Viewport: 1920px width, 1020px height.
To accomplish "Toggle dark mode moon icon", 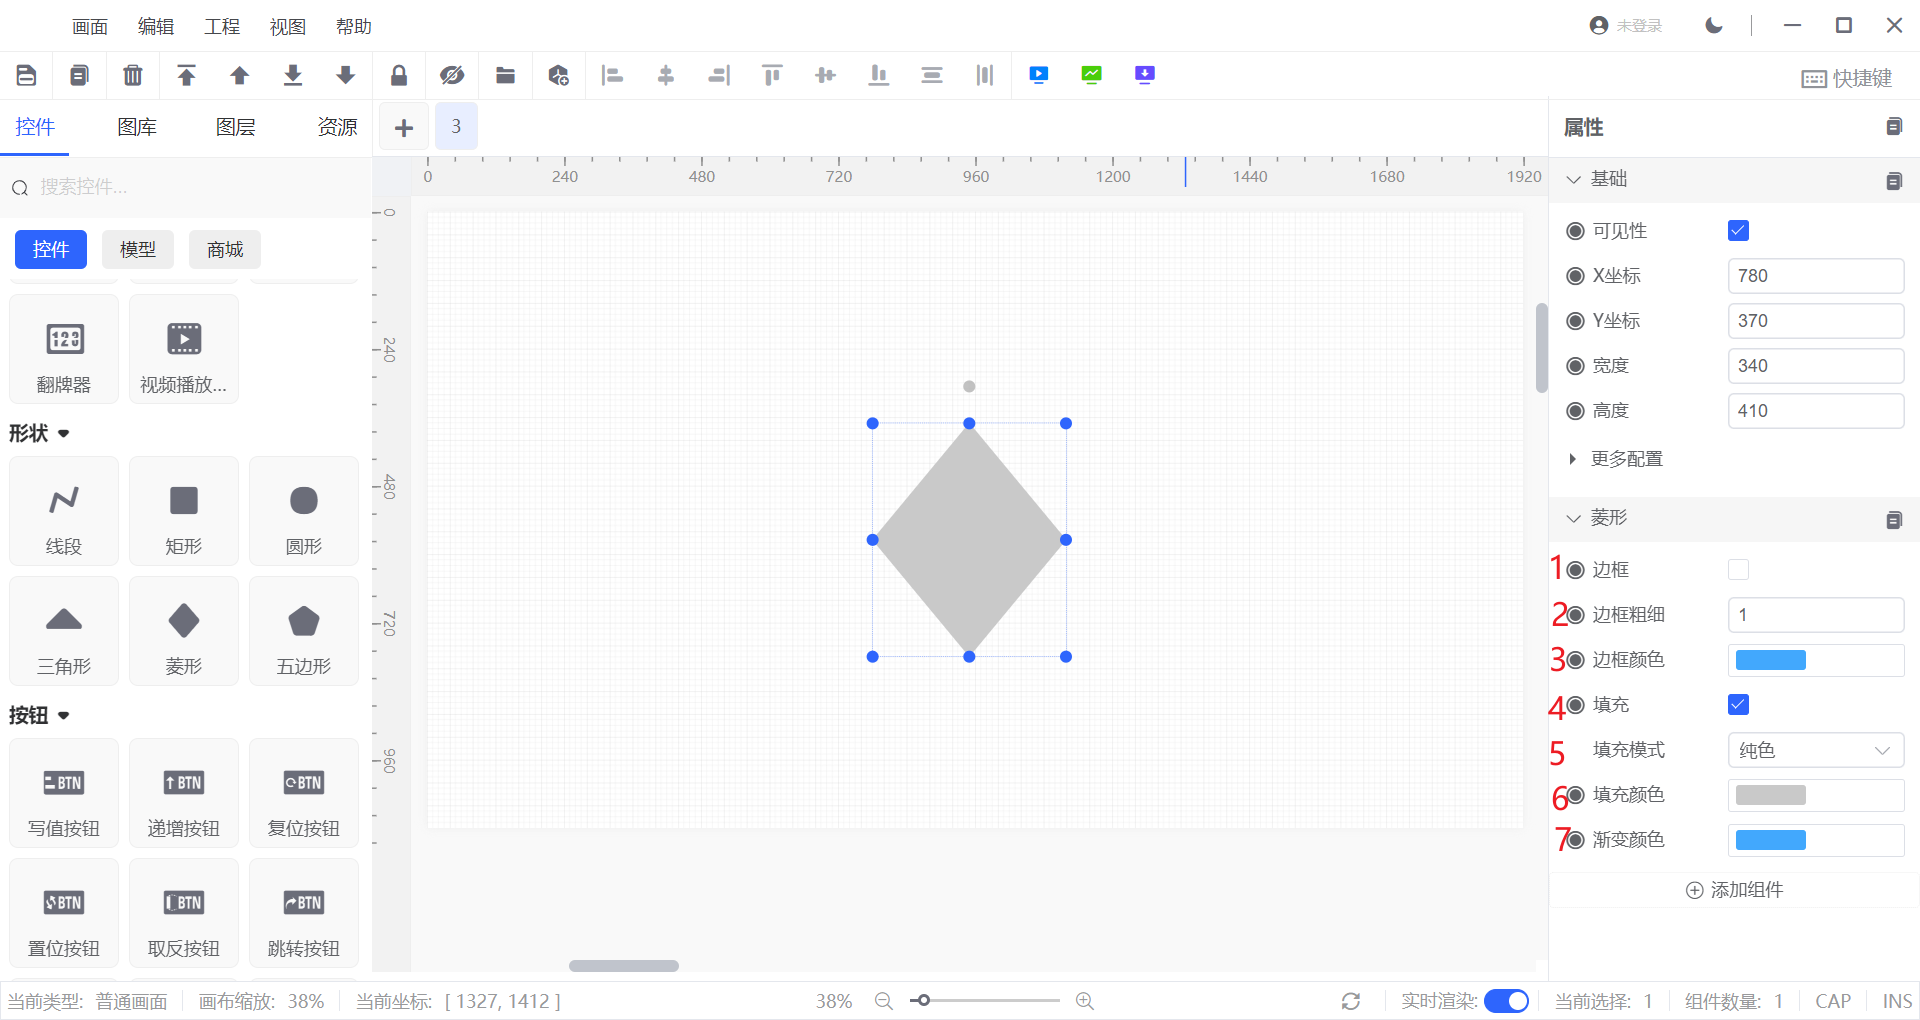I will [x=1714, y=25].
